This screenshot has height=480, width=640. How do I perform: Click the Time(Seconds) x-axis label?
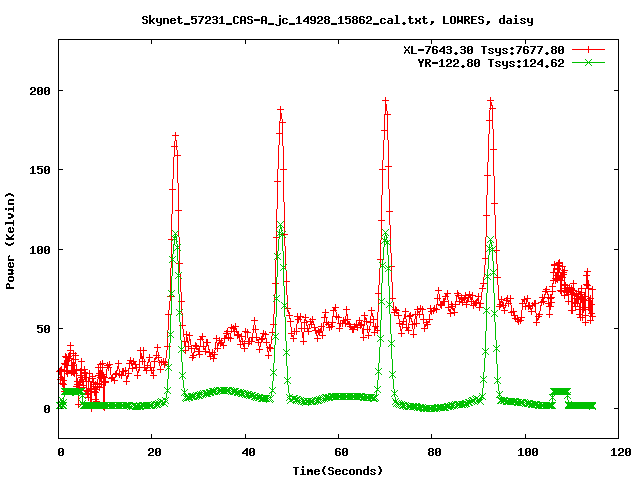pyautogui.click(x=338, y=471)
